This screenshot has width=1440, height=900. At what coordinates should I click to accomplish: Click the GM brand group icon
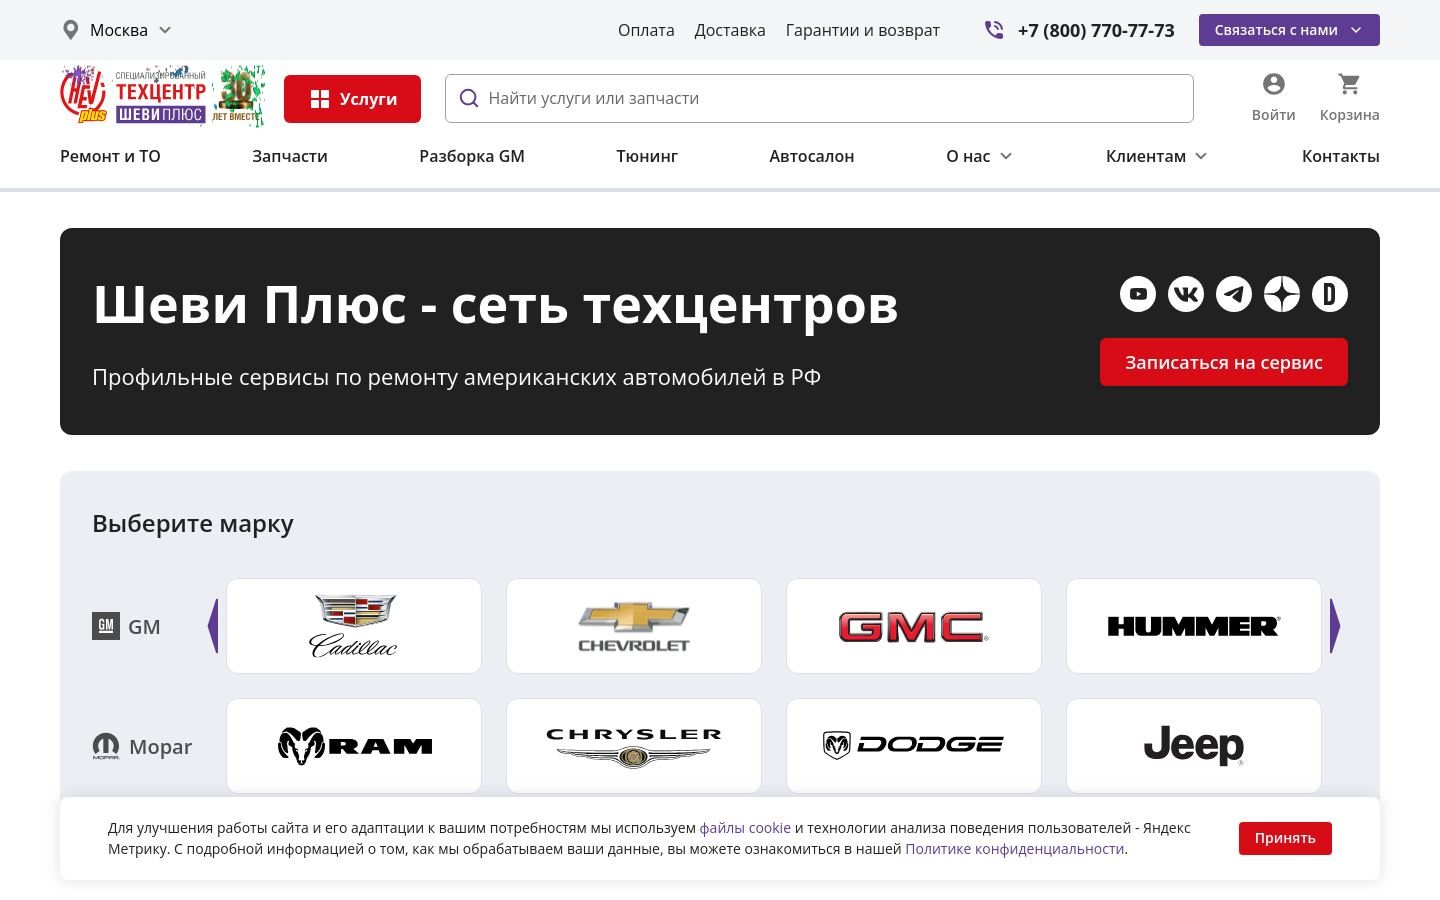[x=106, y=626]
